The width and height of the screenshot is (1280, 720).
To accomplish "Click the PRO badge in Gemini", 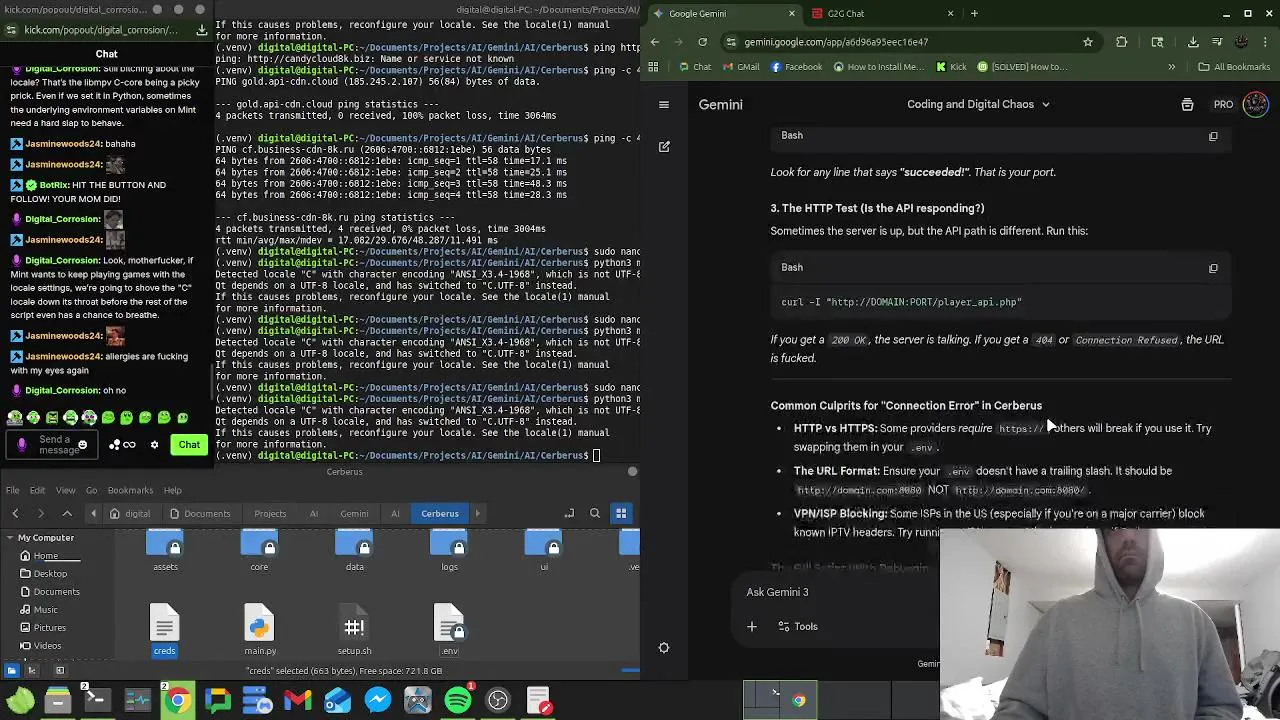I will coord(1223,104).
